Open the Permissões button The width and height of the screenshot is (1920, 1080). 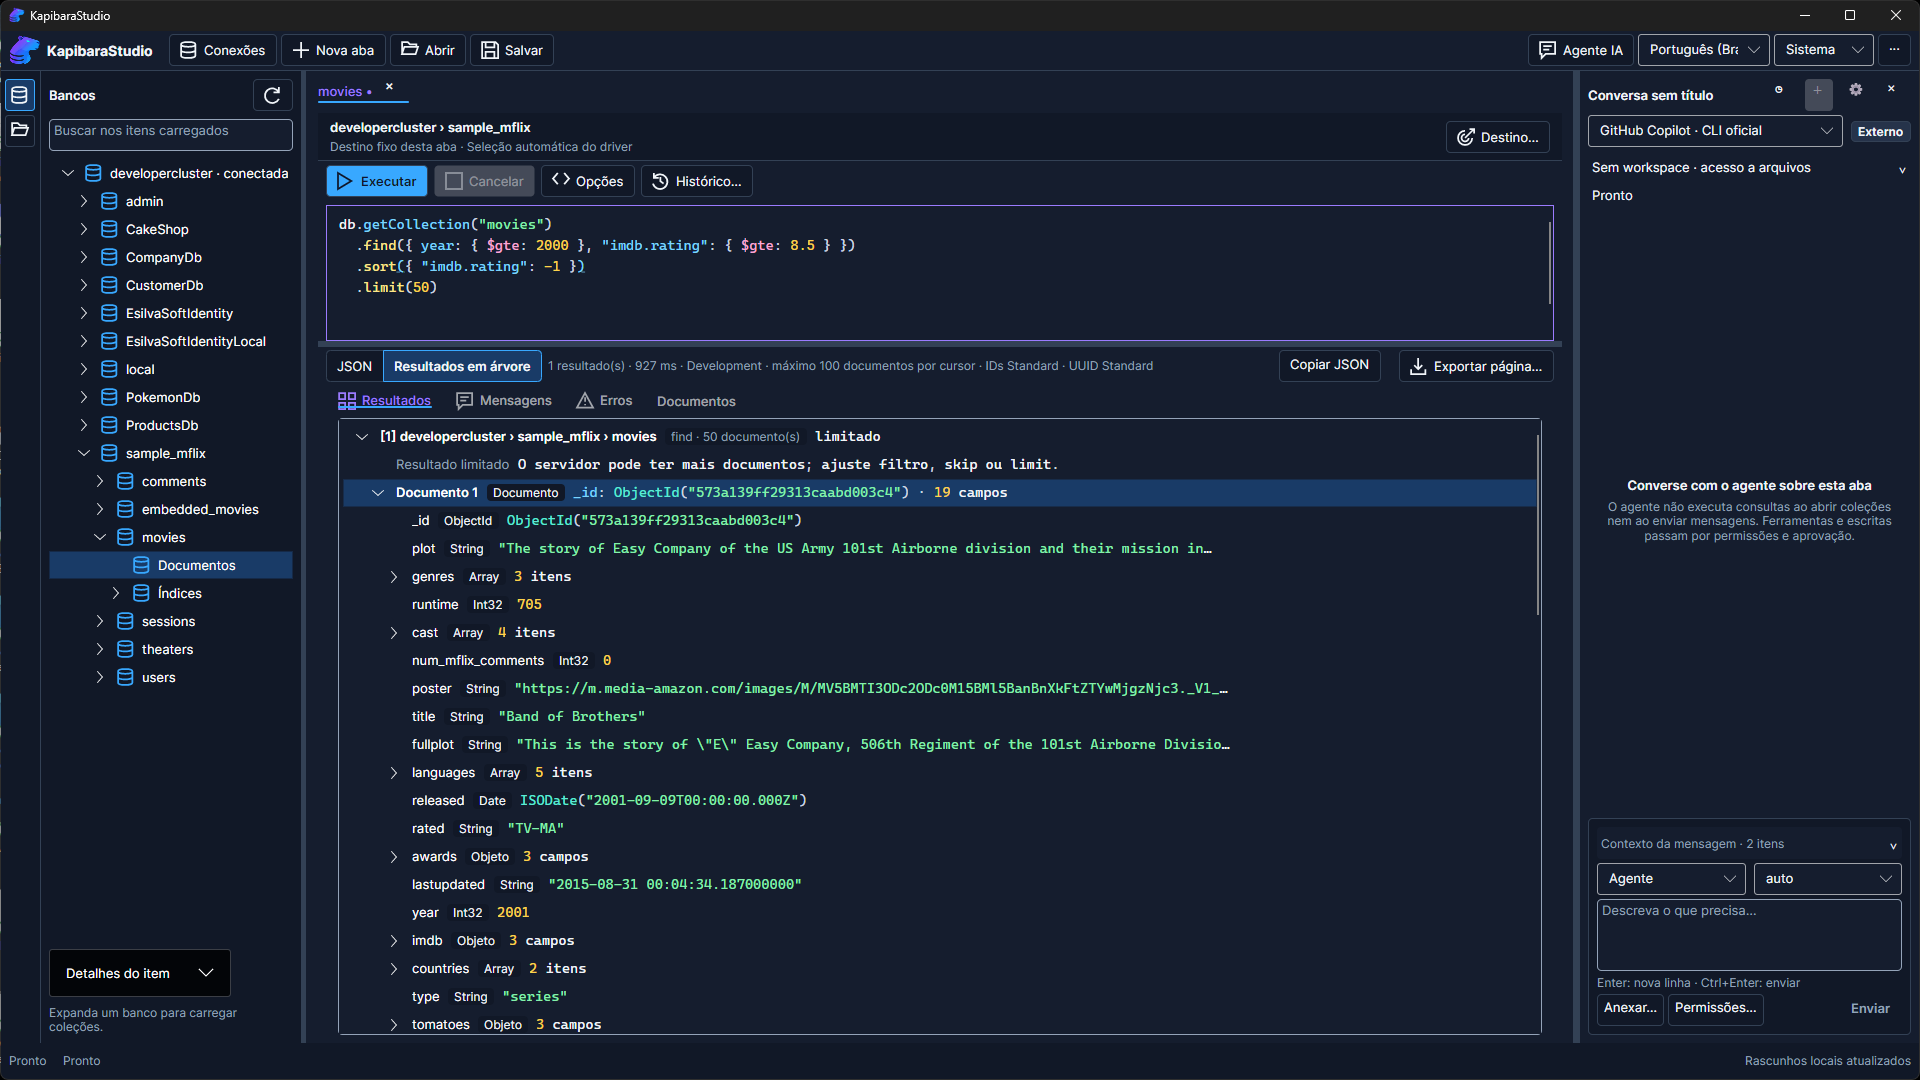1716,1008
